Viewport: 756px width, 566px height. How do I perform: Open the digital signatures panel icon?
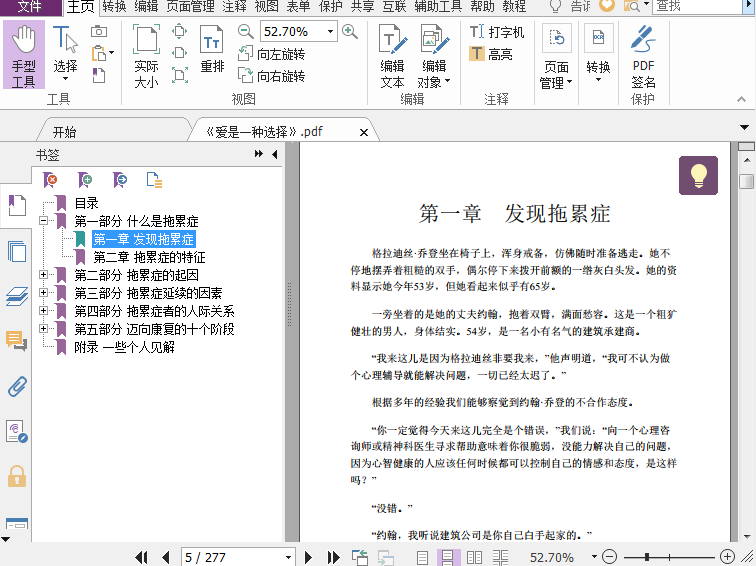click(17, 431)
